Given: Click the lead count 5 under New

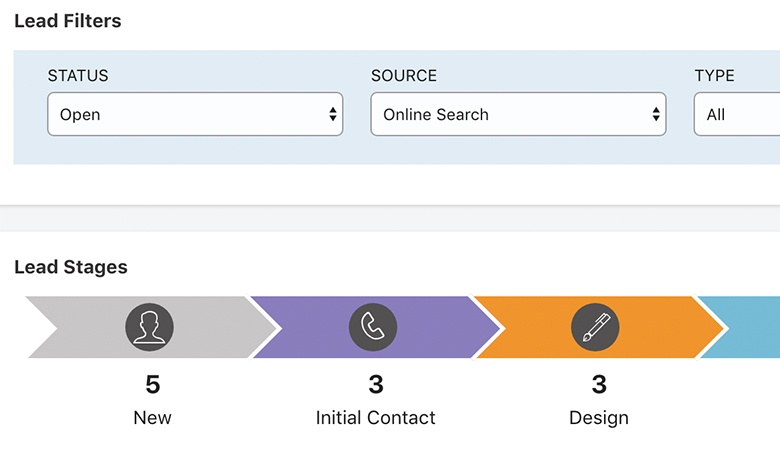Looking at the screenshot, I should (152, 385).
